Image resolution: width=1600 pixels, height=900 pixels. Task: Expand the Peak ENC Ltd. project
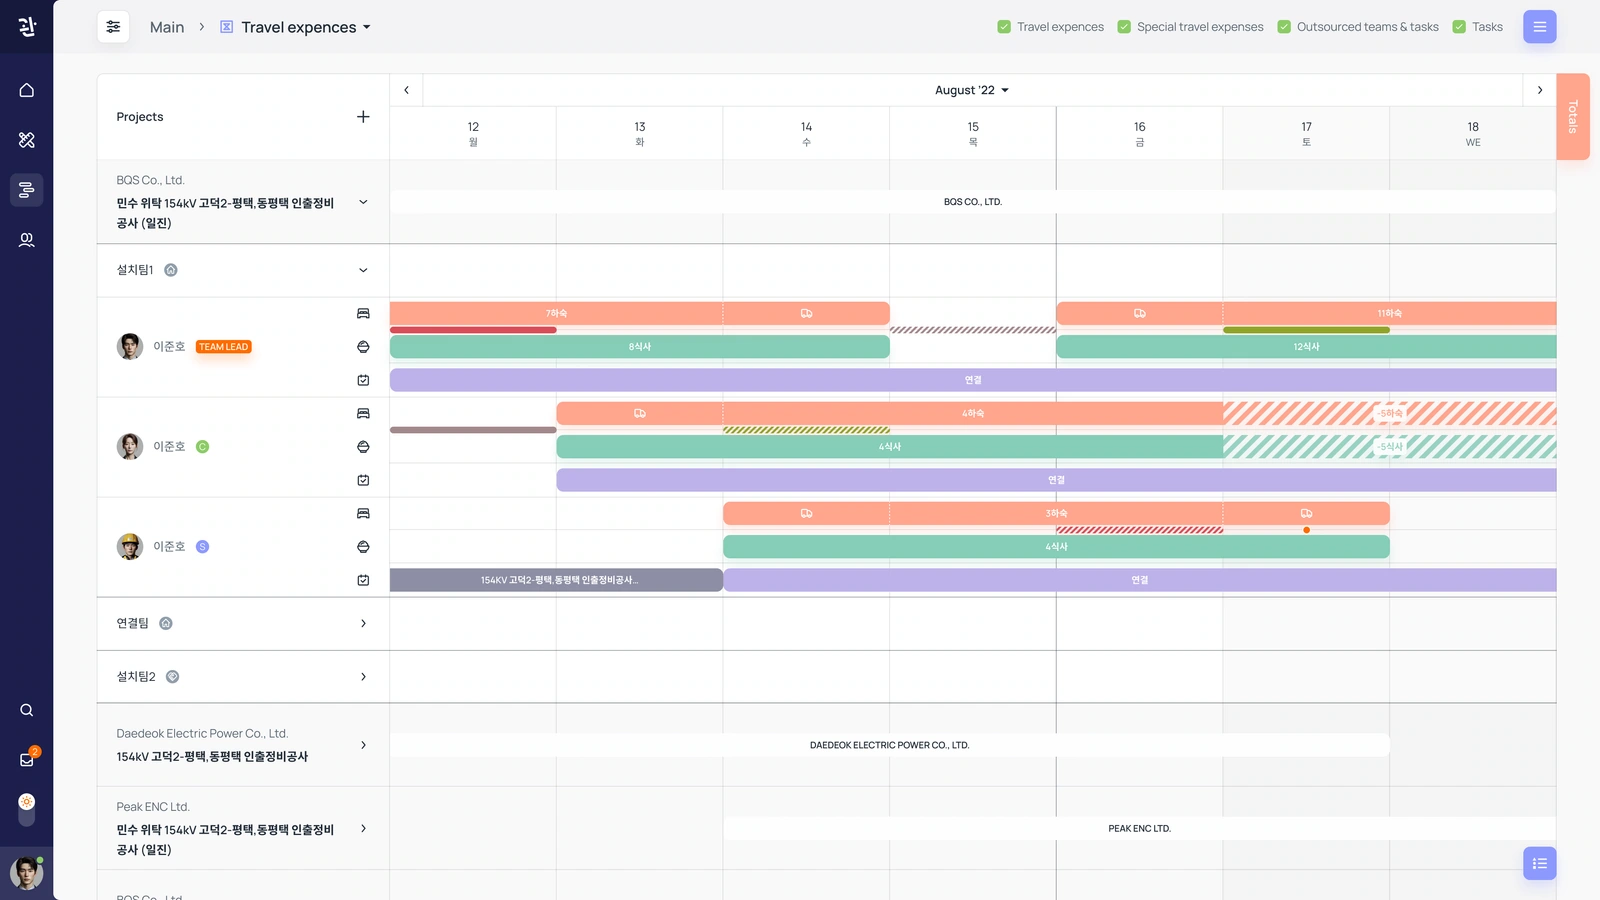[x=363, y=828]
